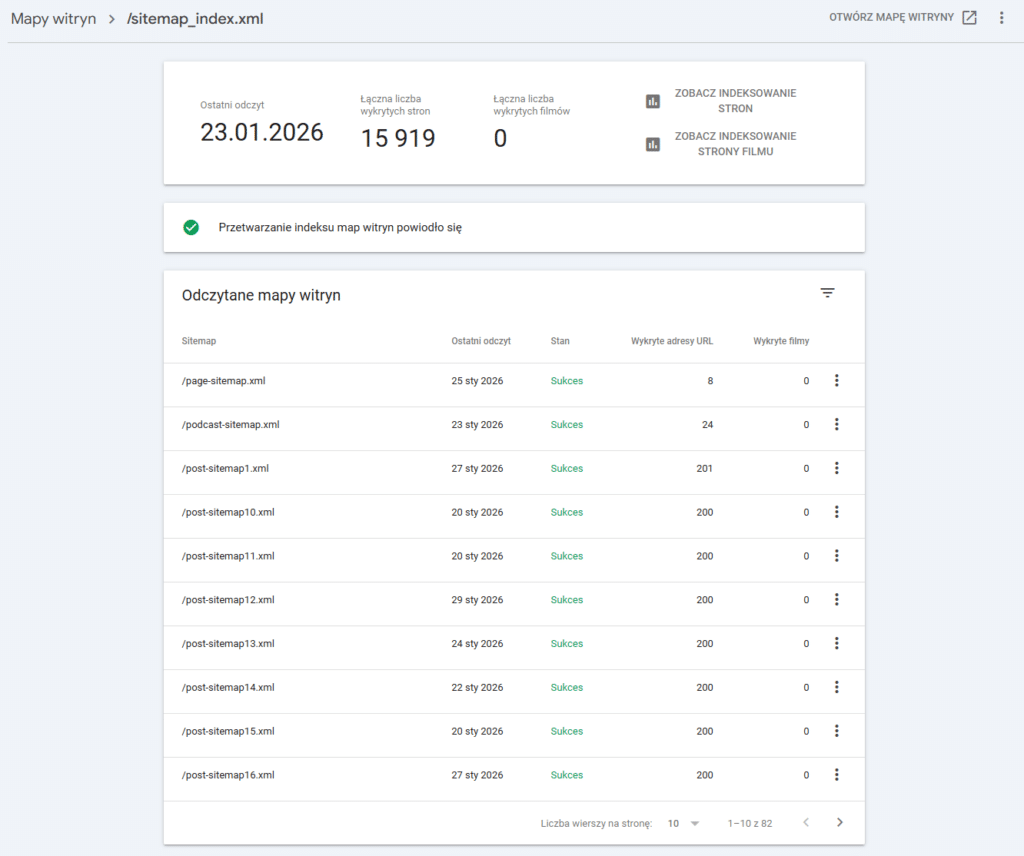The width and height of the screenshot is (1024, 856).
Task: Open the kebab menu for /page-sitemap.xml
Action: [837, 380]
